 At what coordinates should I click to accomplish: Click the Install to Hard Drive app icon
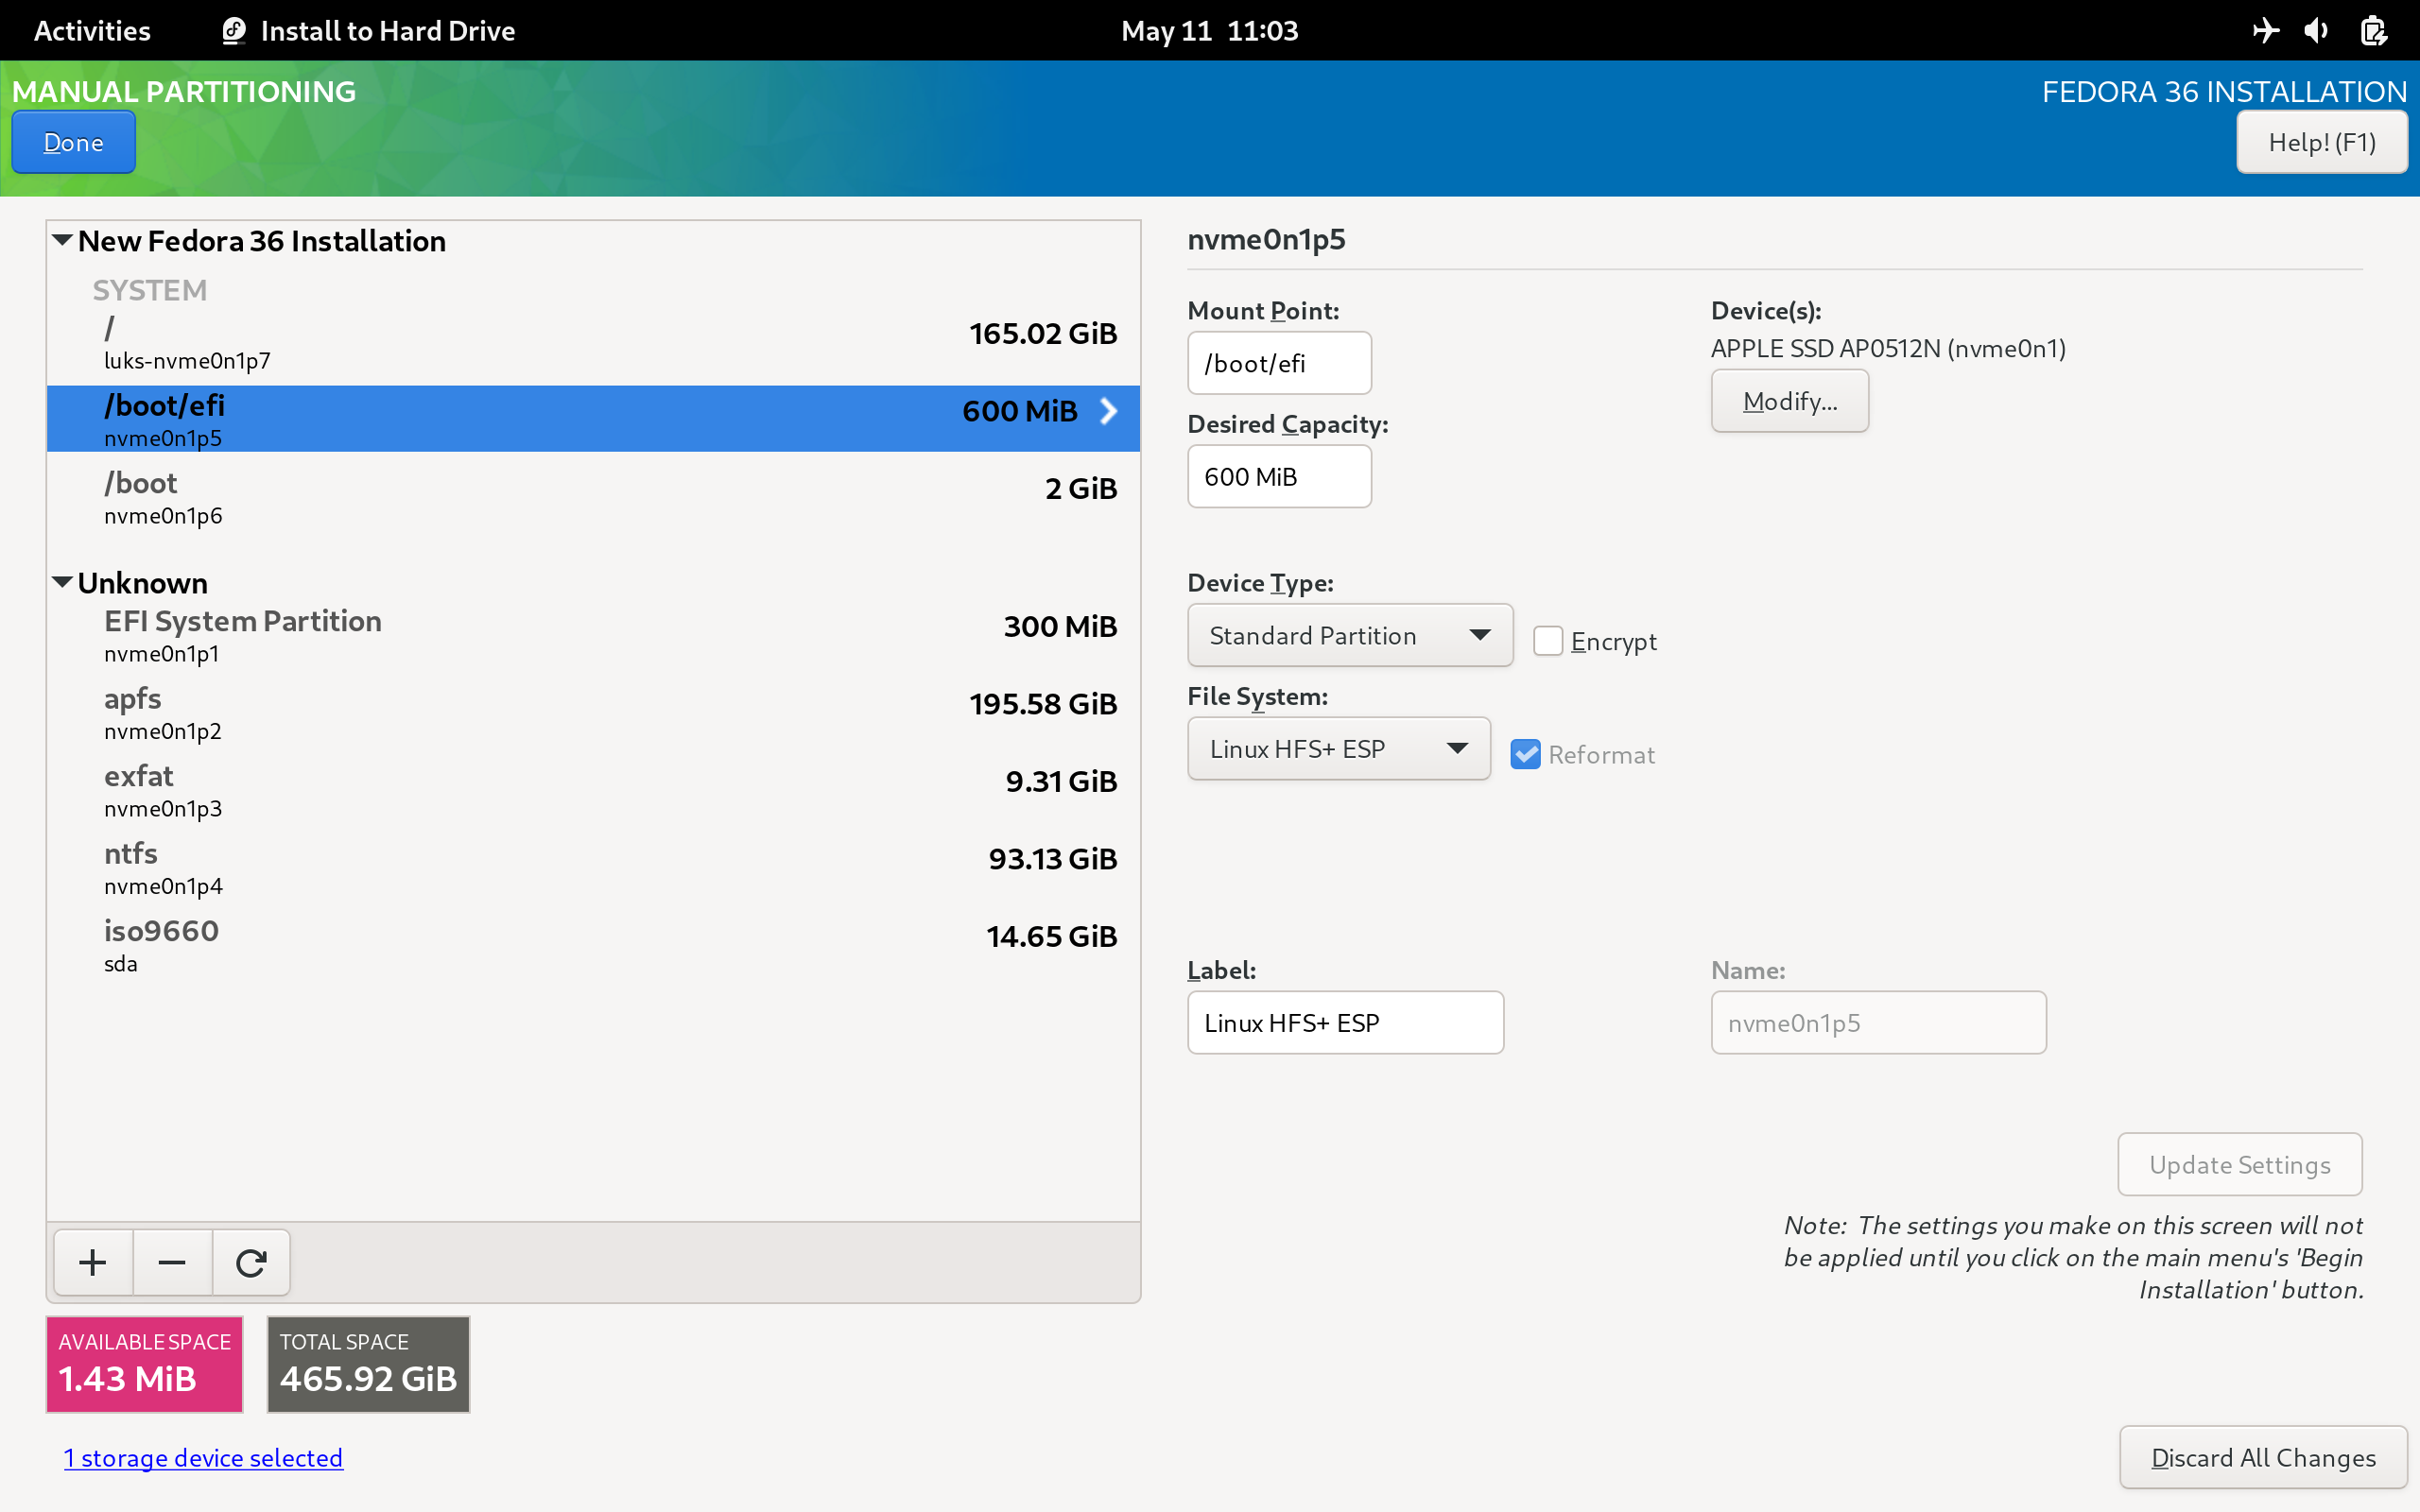[234, 30]
